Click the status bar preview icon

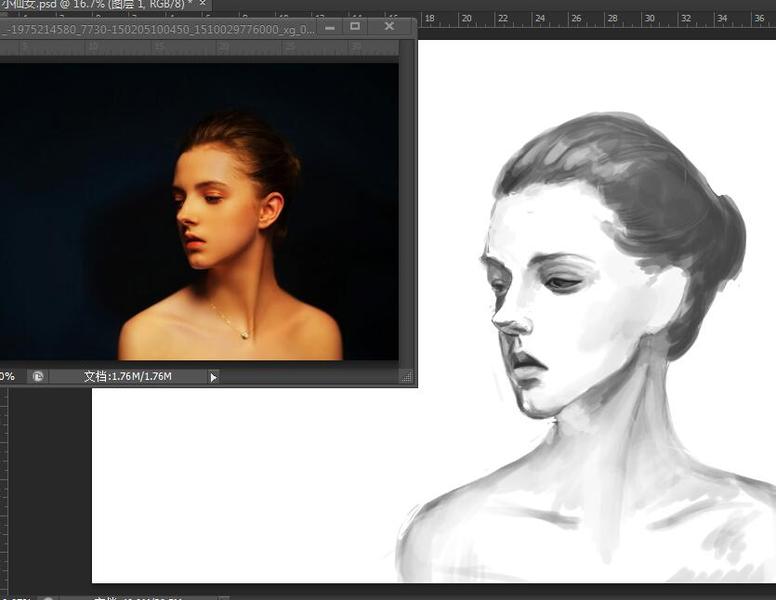coord(37,377)
